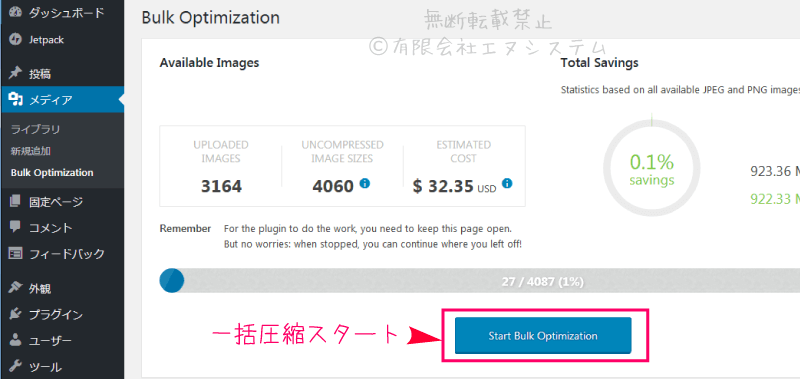
Task: Select Bulk Optimization submenu link
Action: 52,172
